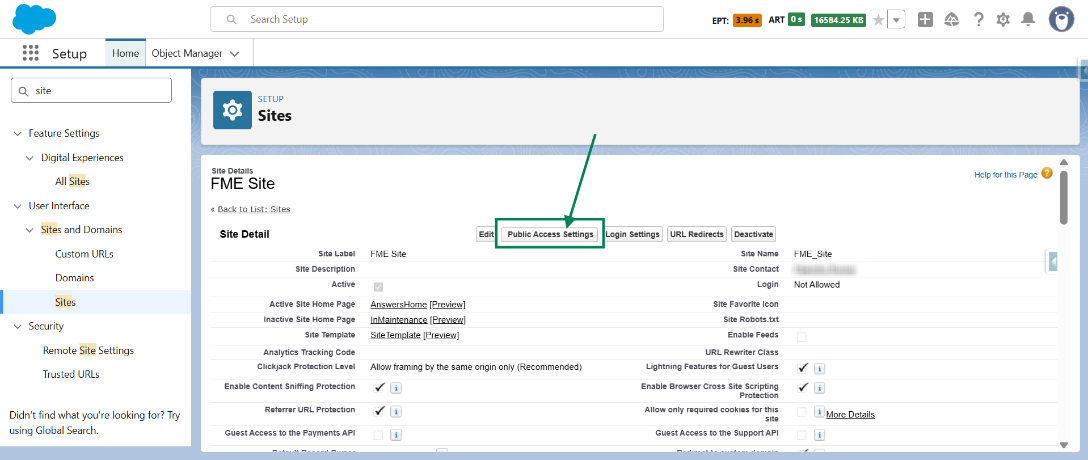This screenshot has width=1088, height=460.
Task: Click the EPT 3.96 s badge
Action: 747,20
